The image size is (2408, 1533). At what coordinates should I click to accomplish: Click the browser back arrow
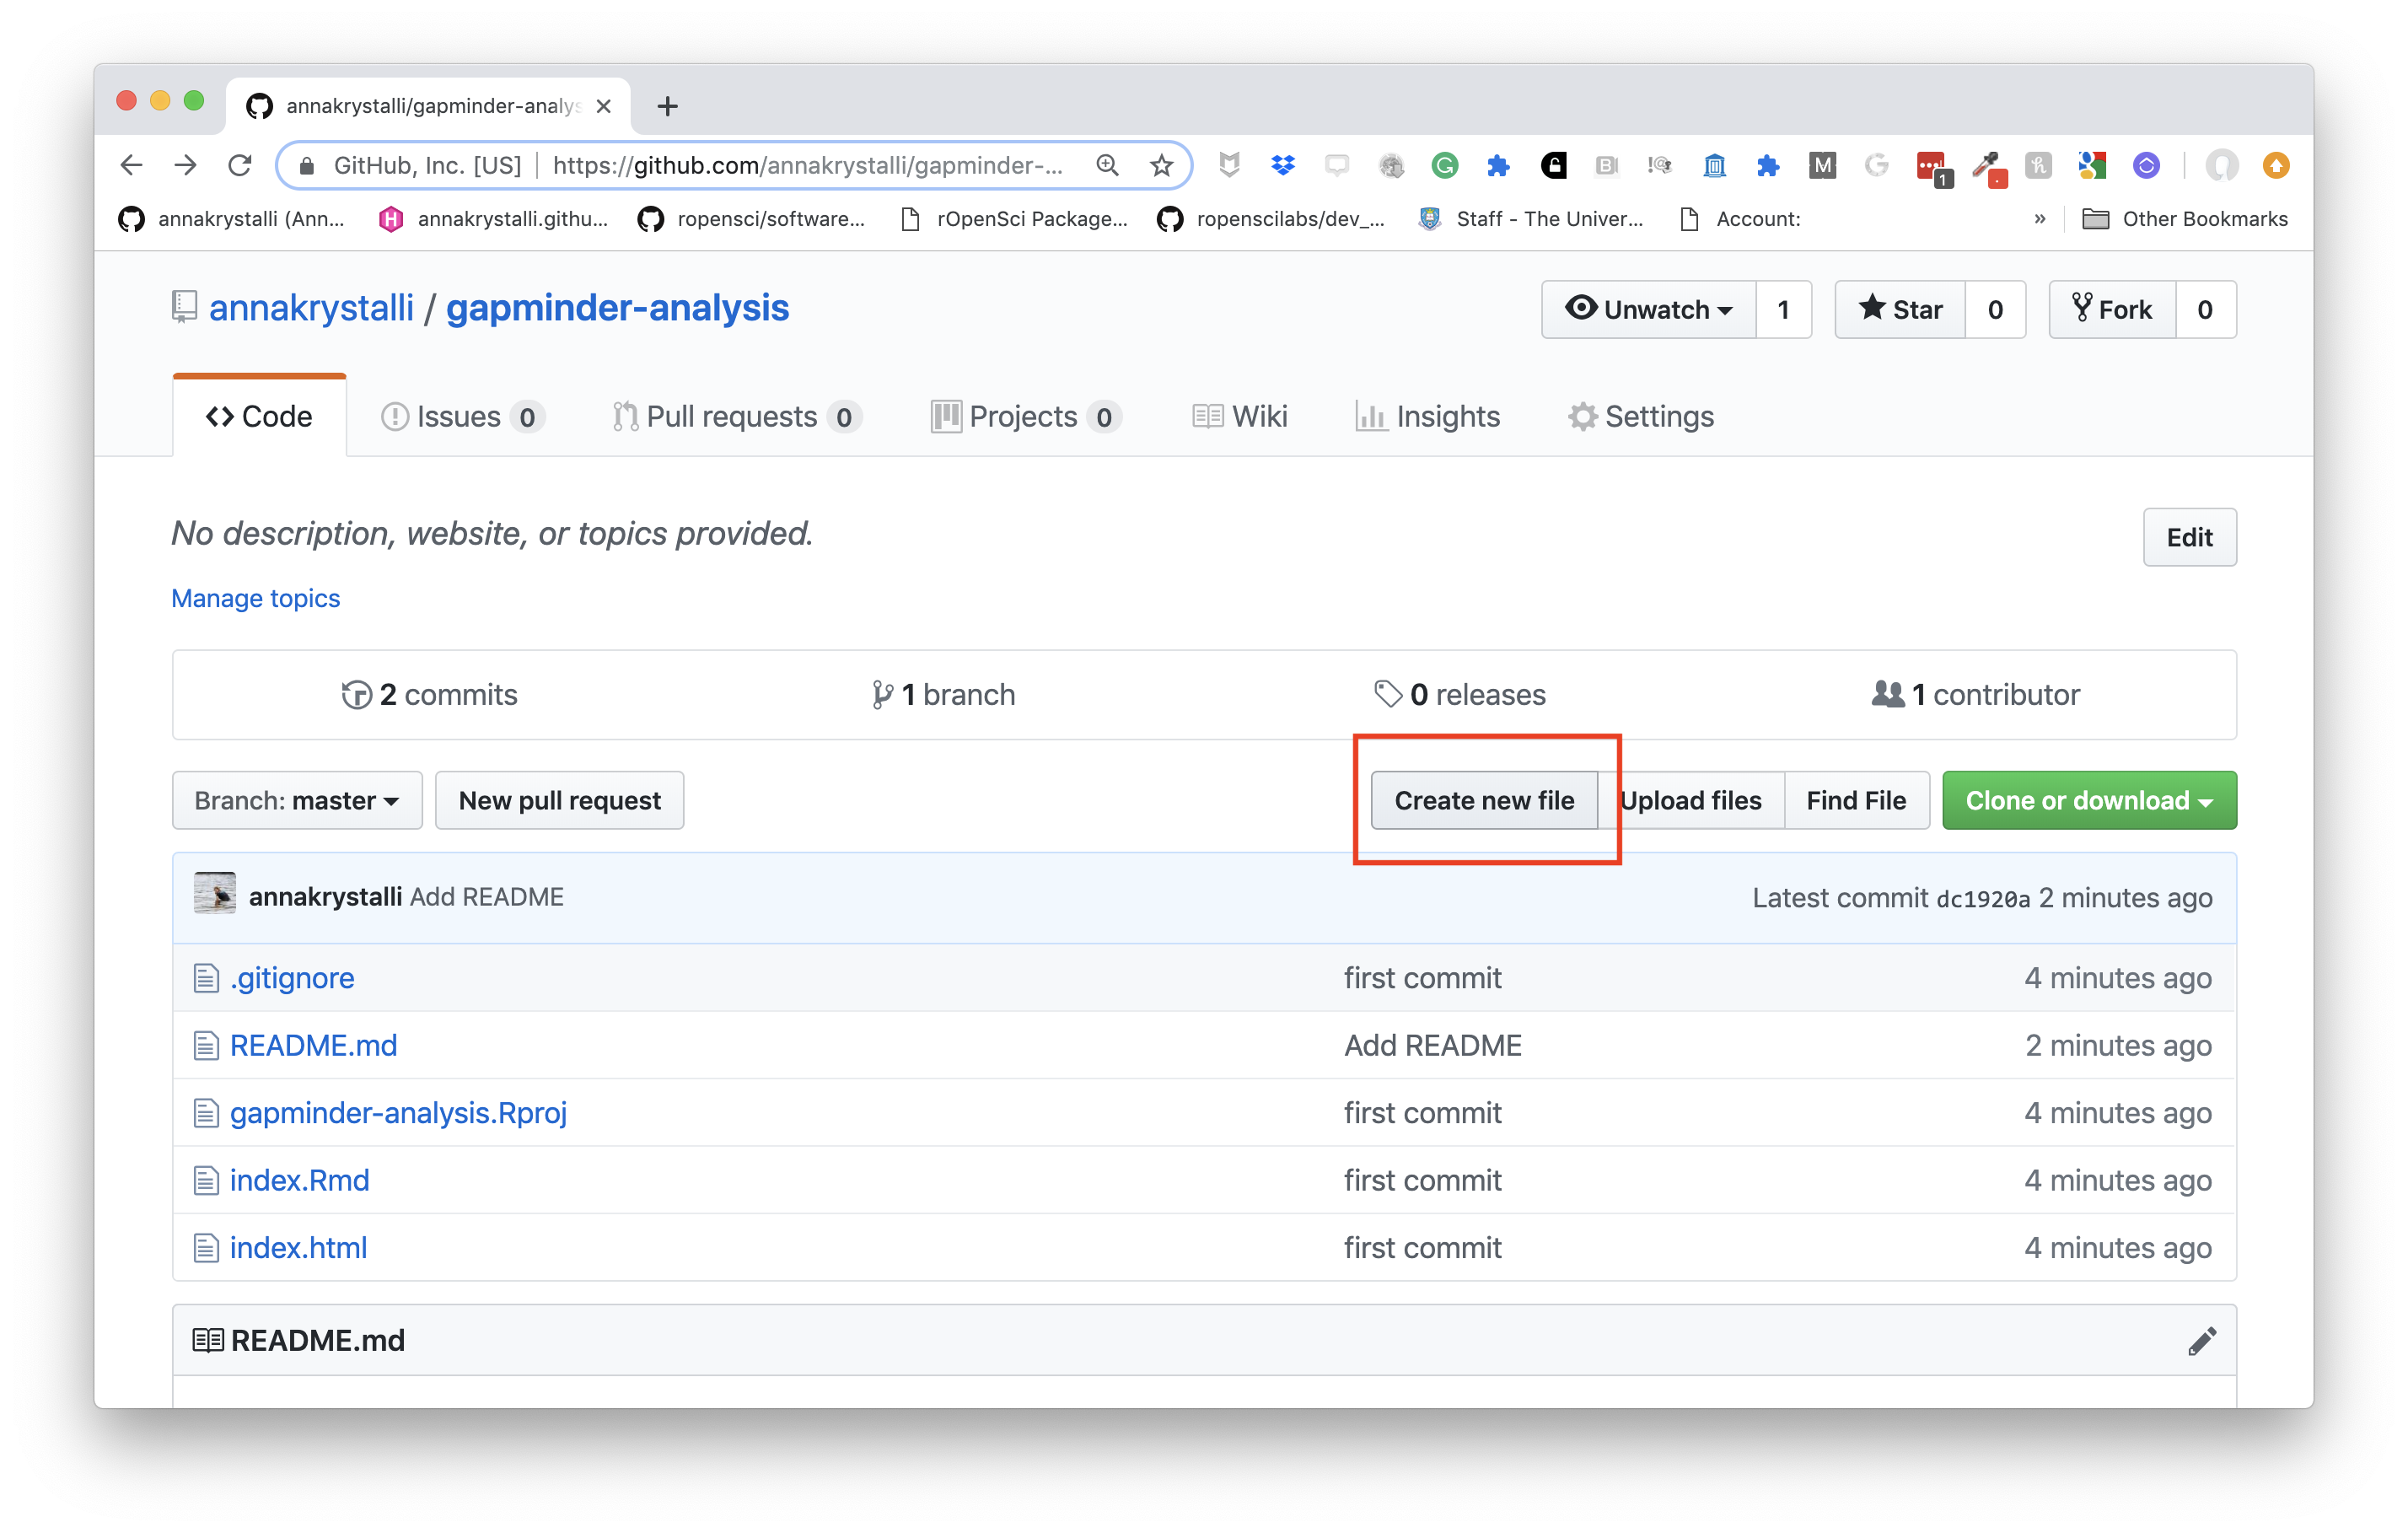click(x=132, y=165)
